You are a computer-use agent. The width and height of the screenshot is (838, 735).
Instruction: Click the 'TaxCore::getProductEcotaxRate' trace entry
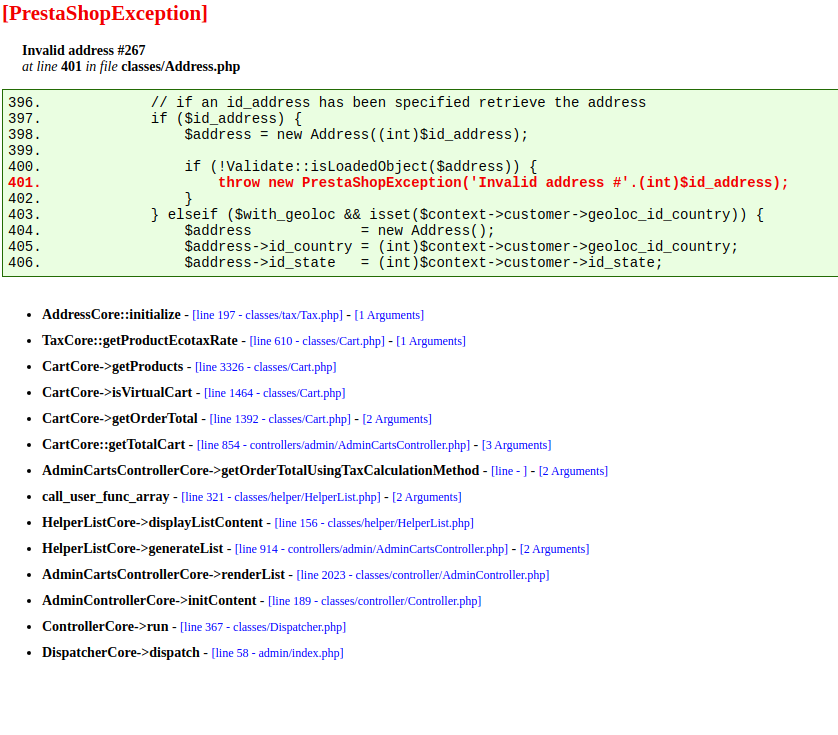coord(140,341)
